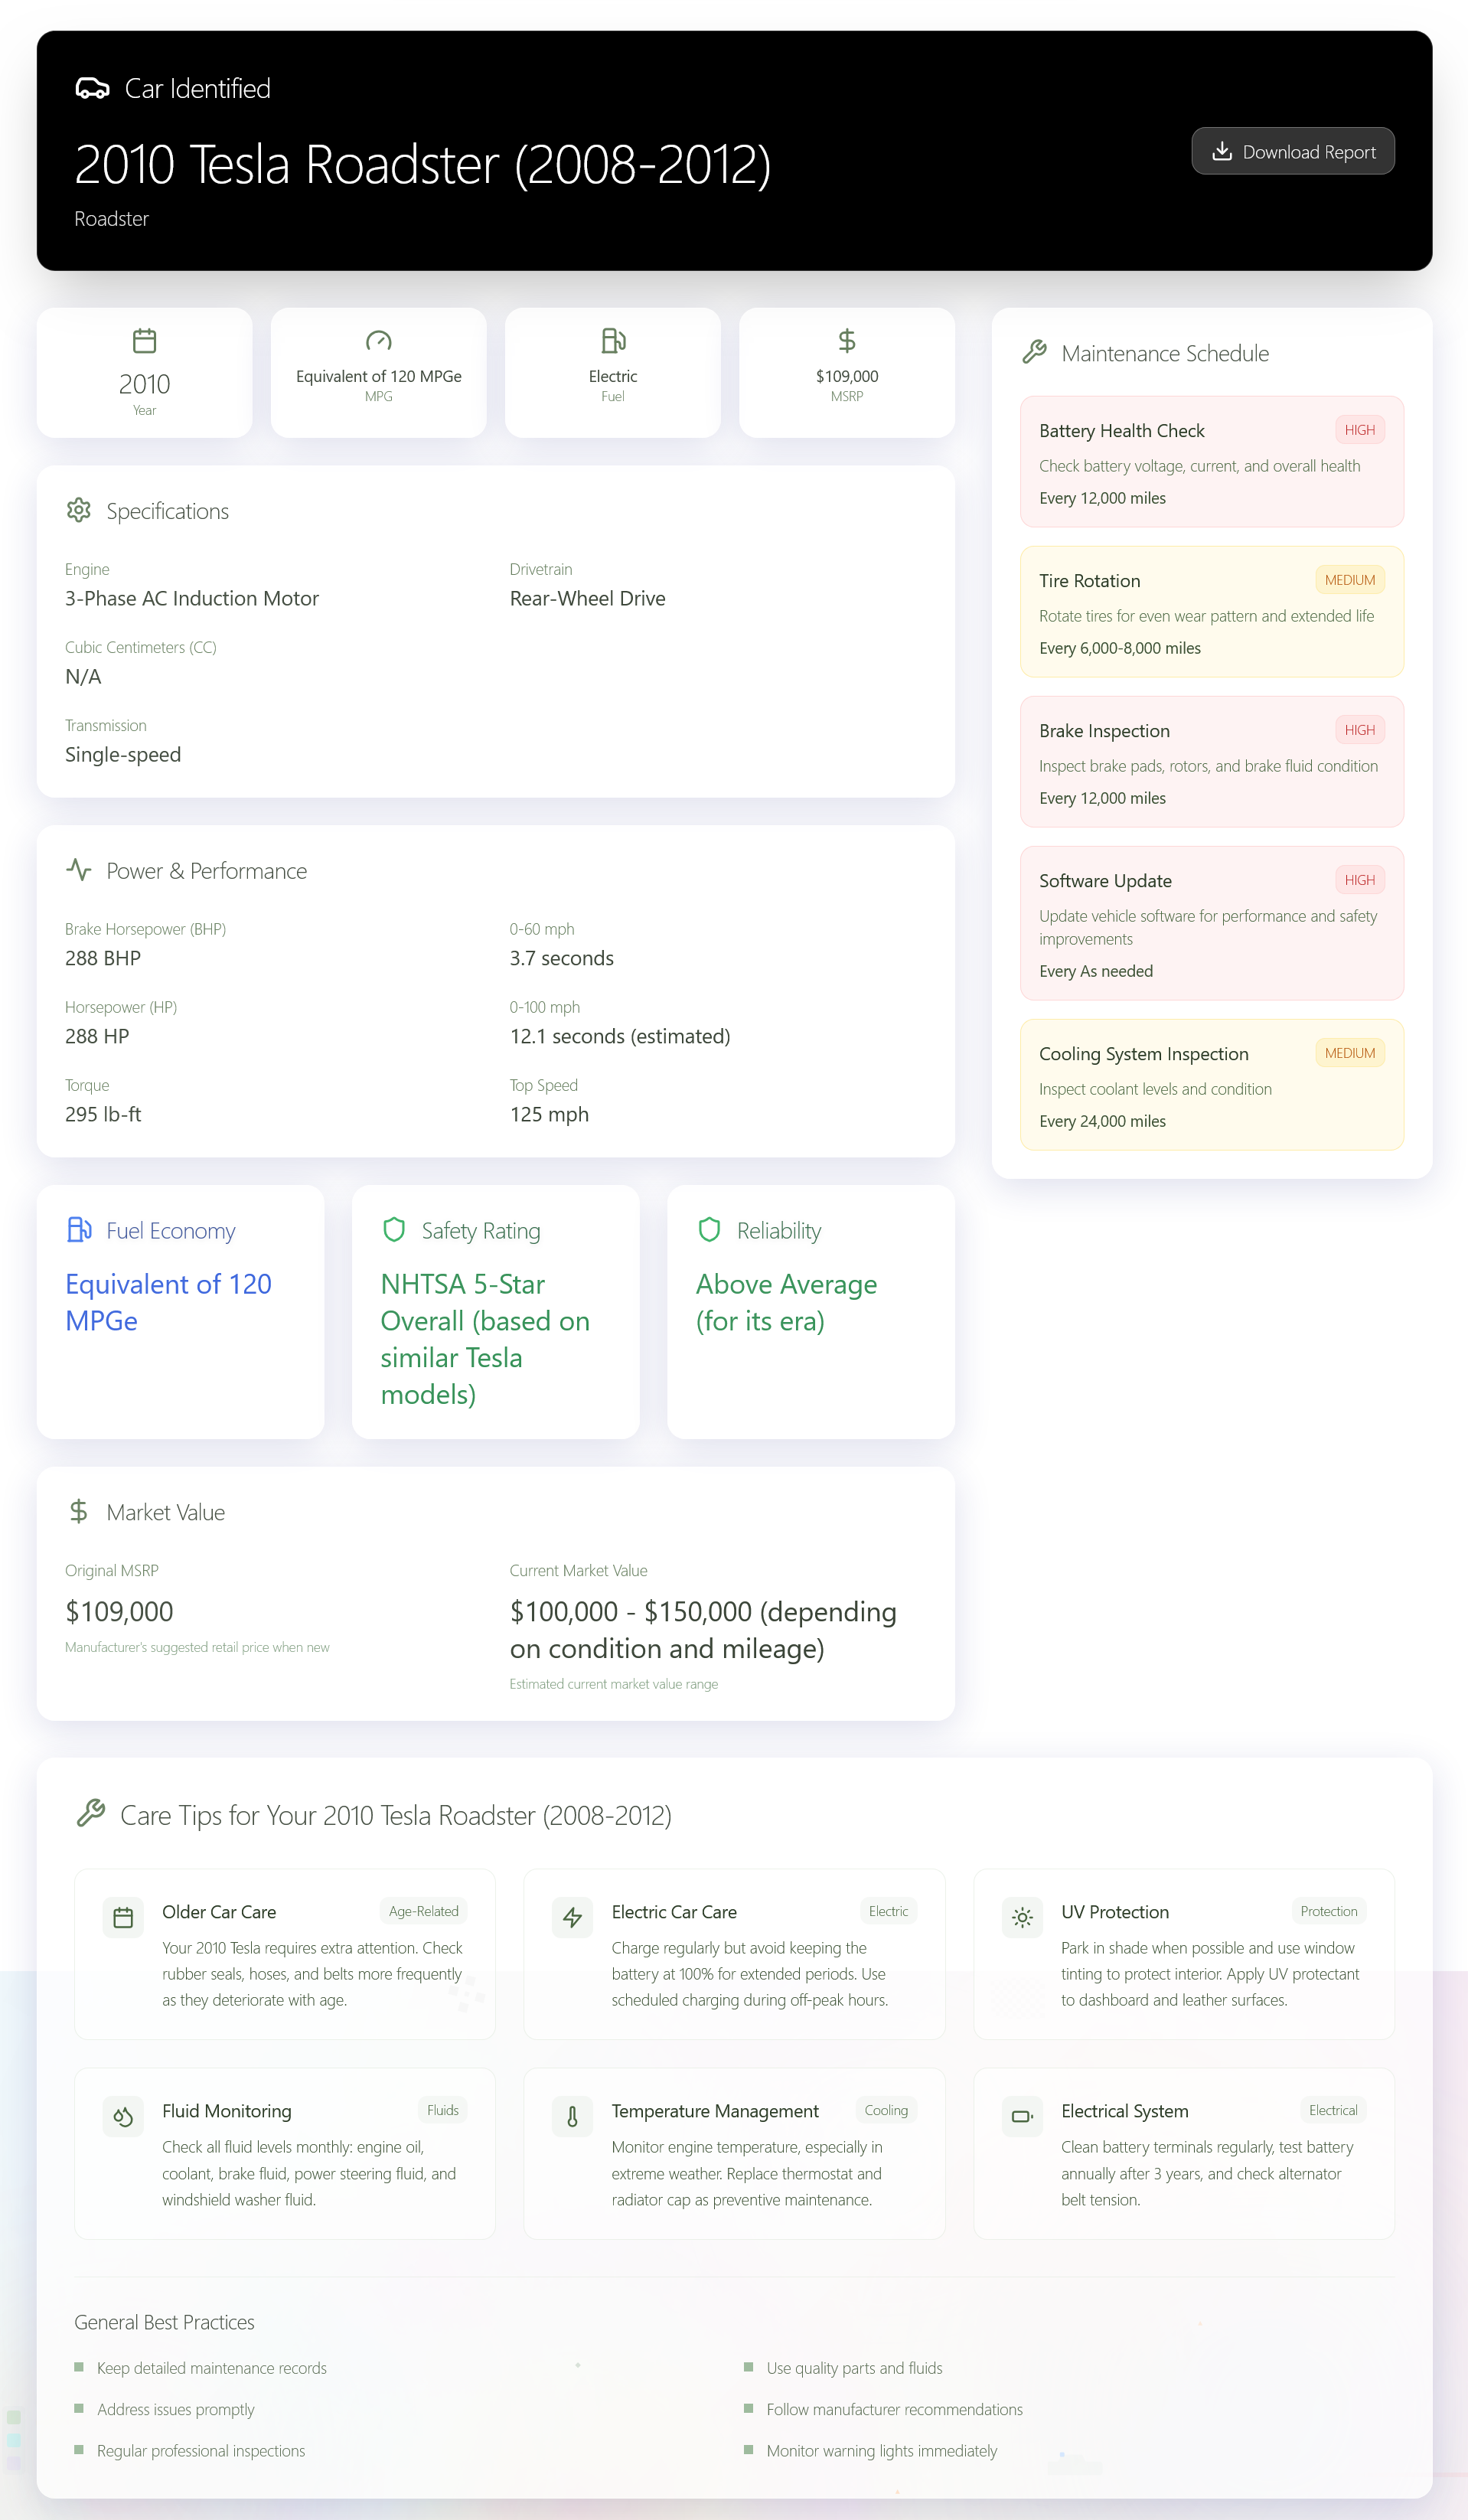Click the dollar icon above $109,000 MSRP
Image resolution: width=1468 pixels, height=2520 pixels.
pyautogui.click(x=847, y=341)
